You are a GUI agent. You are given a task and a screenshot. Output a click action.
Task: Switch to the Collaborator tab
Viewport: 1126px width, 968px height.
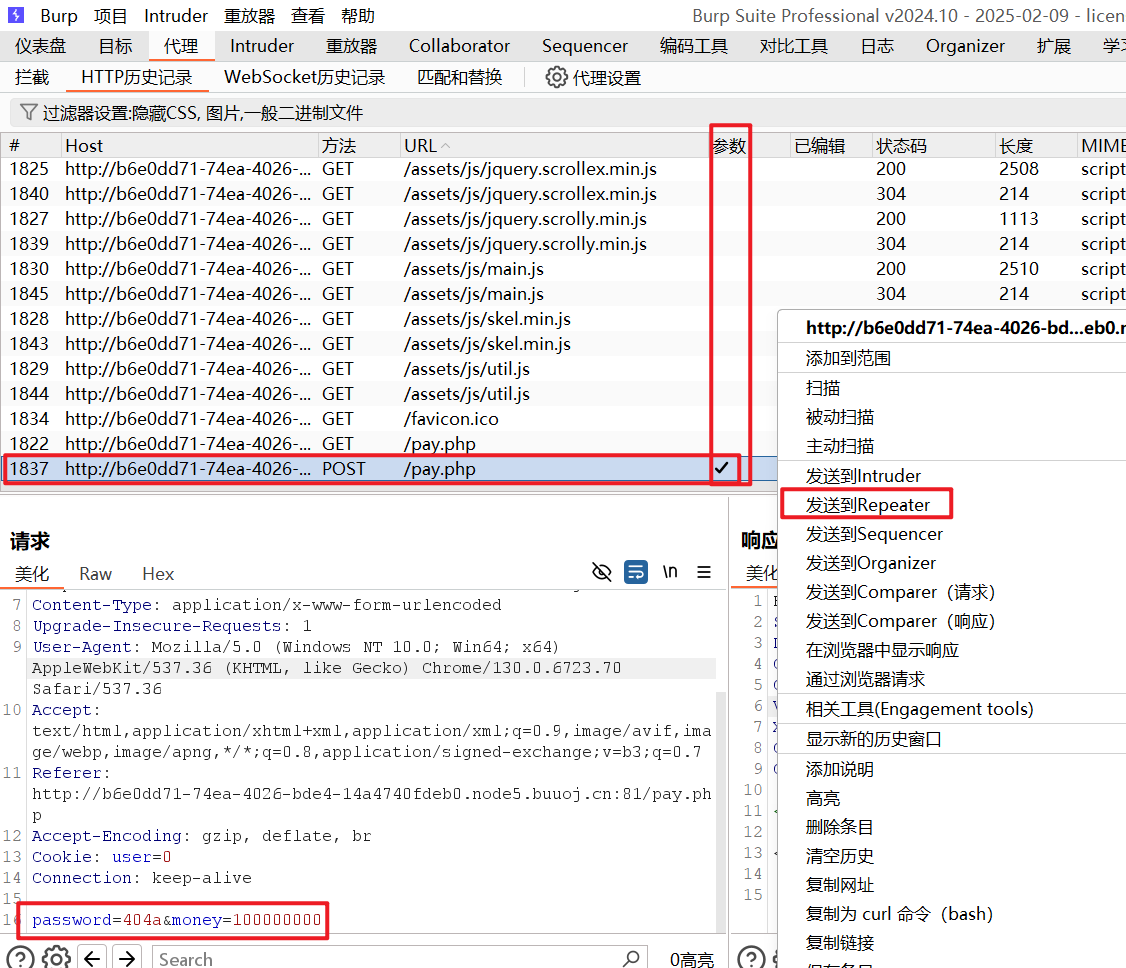459,46
